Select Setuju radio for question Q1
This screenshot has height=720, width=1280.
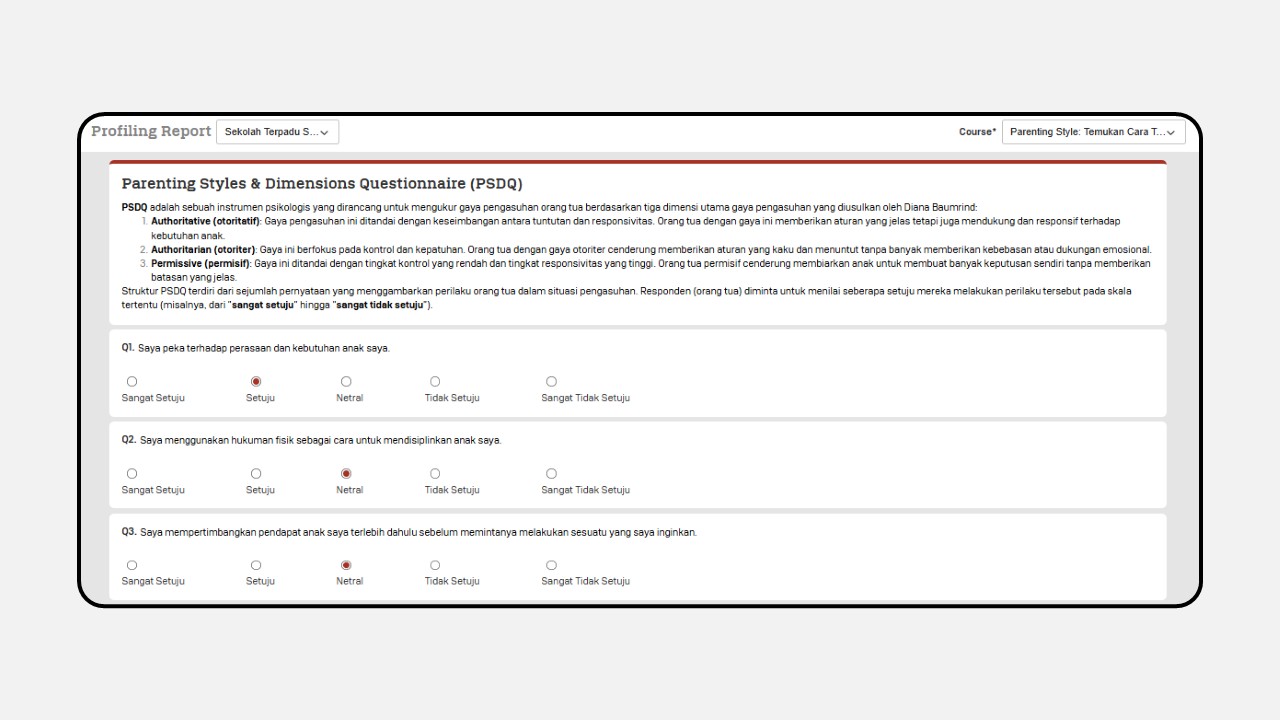click(x=256, y=381)
